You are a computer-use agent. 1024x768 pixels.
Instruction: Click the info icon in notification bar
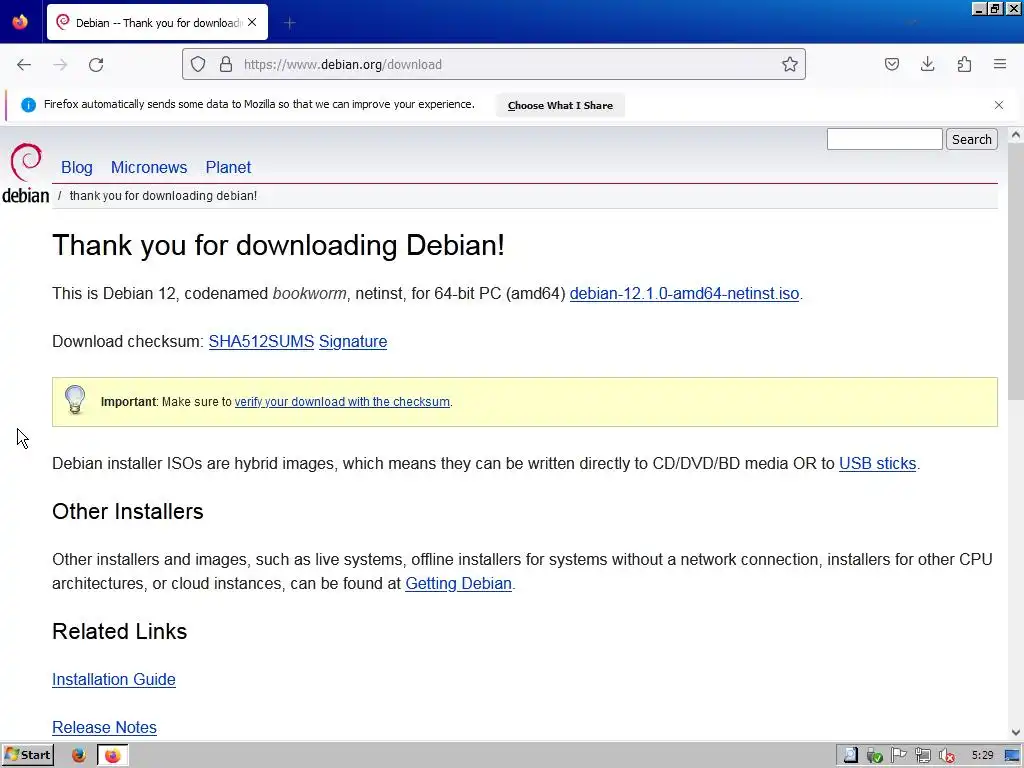click(x=28, y=105)
